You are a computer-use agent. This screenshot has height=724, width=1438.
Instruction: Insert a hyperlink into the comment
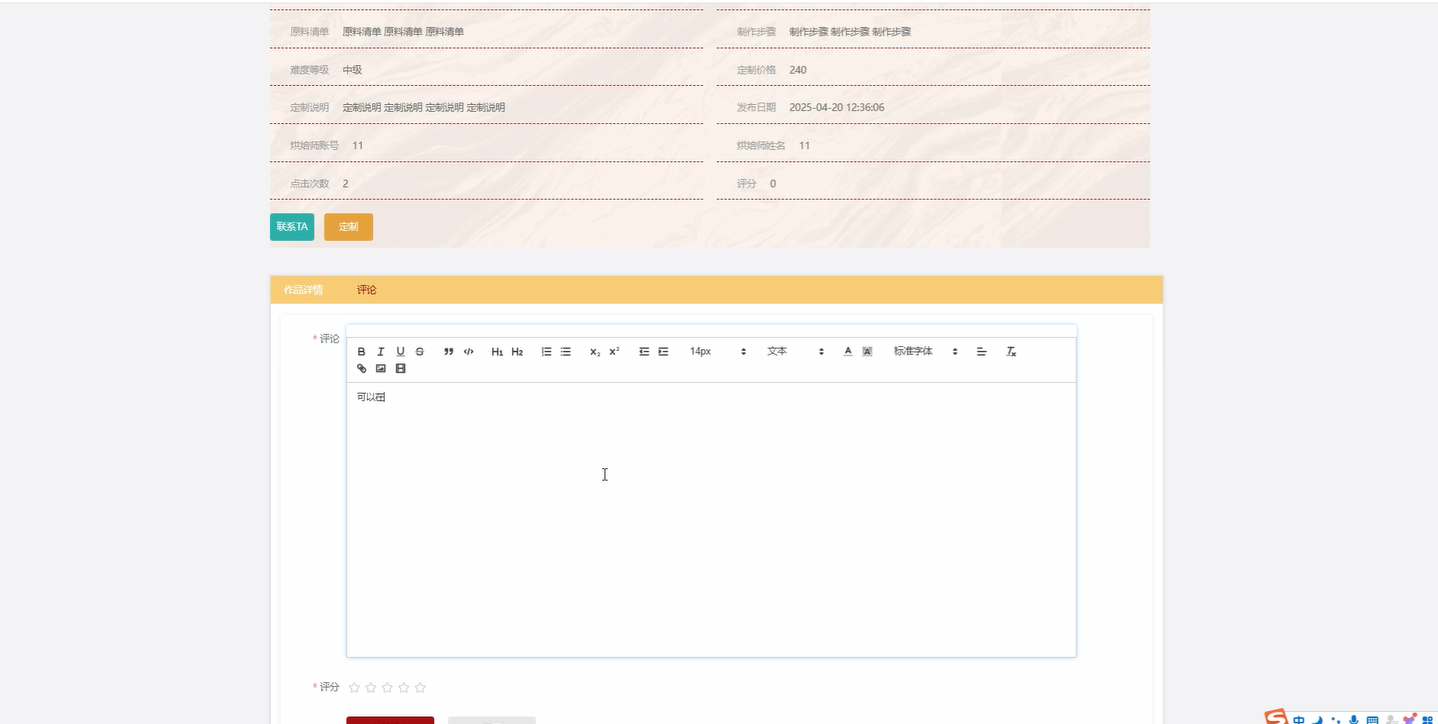362,369
